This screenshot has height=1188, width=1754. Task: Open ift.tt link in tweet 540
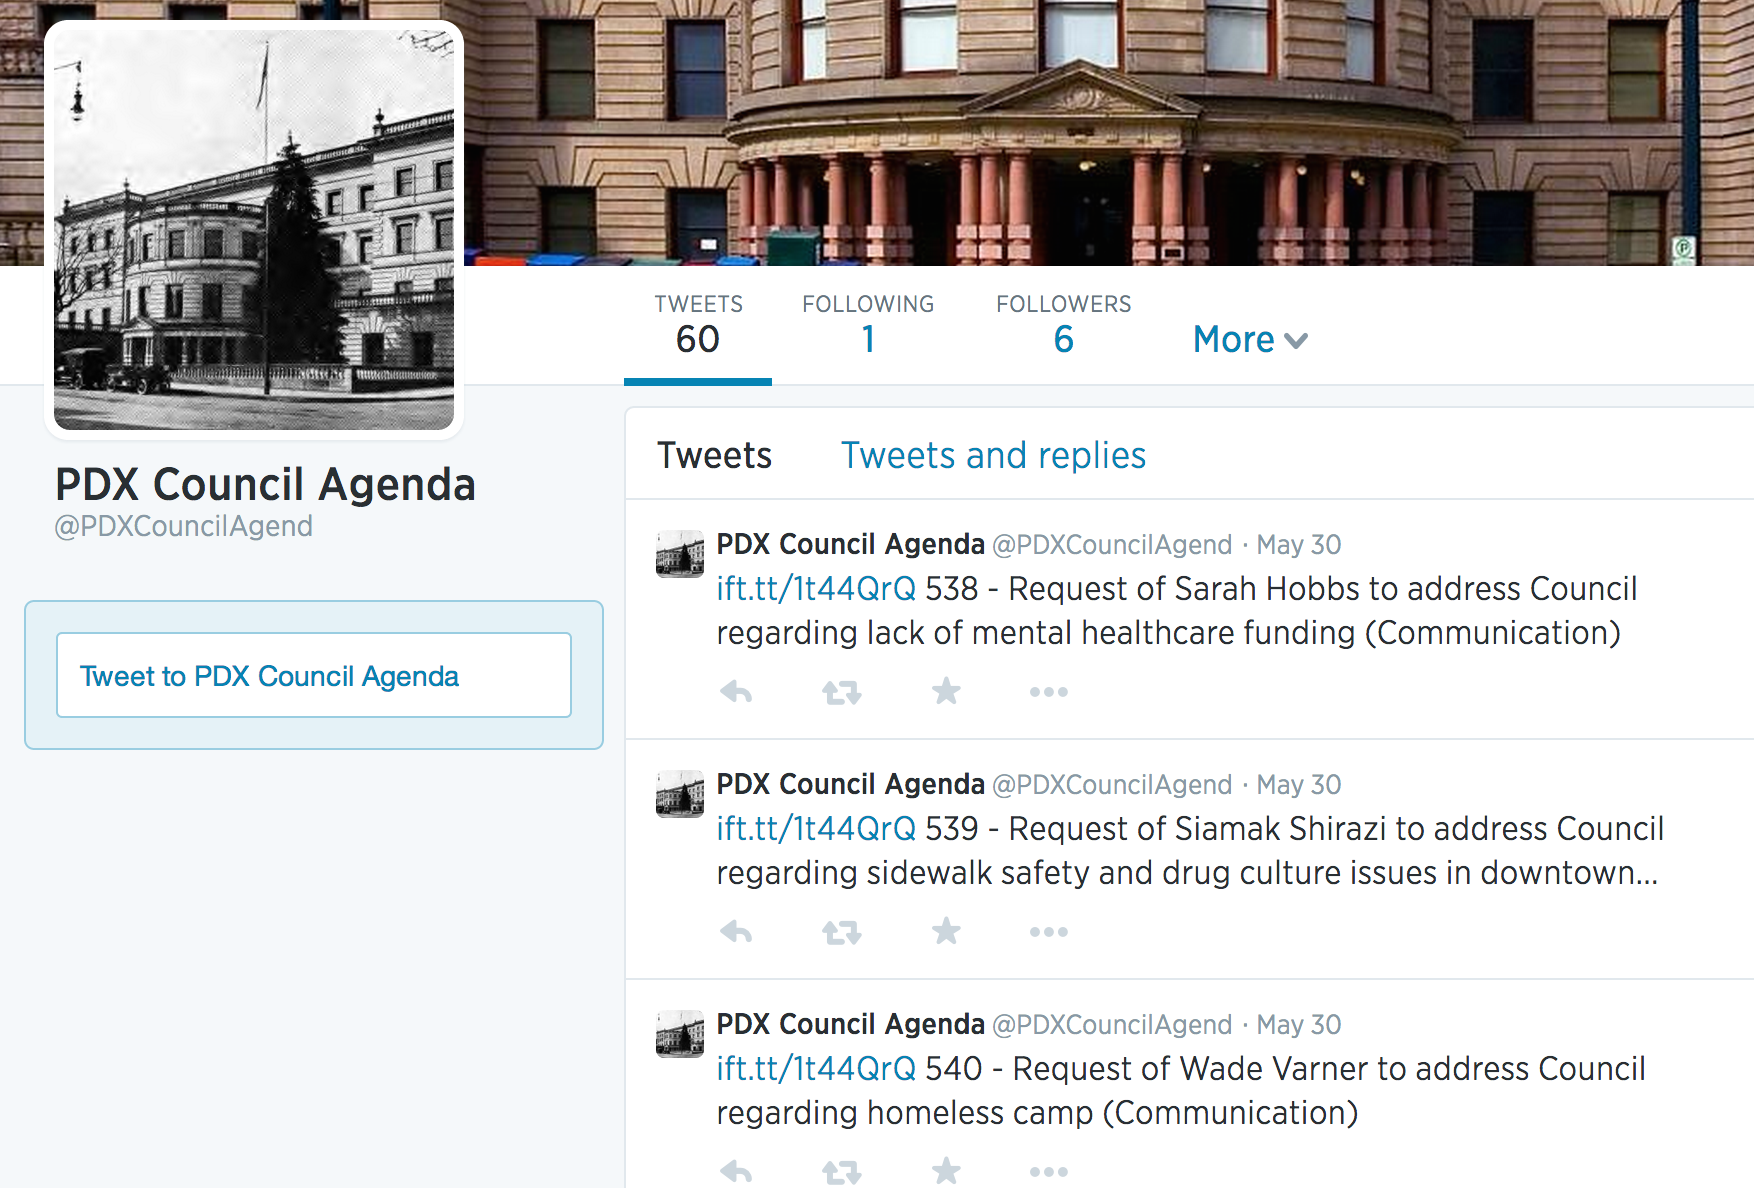pyautogui.click(x=816, y=1069)
